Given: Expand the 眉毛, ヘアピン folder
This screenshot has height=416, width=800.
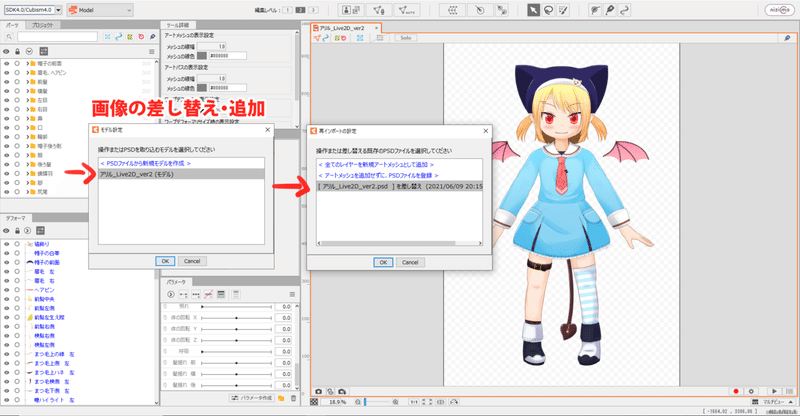Looking at the screenshot, I should (28, 73).
